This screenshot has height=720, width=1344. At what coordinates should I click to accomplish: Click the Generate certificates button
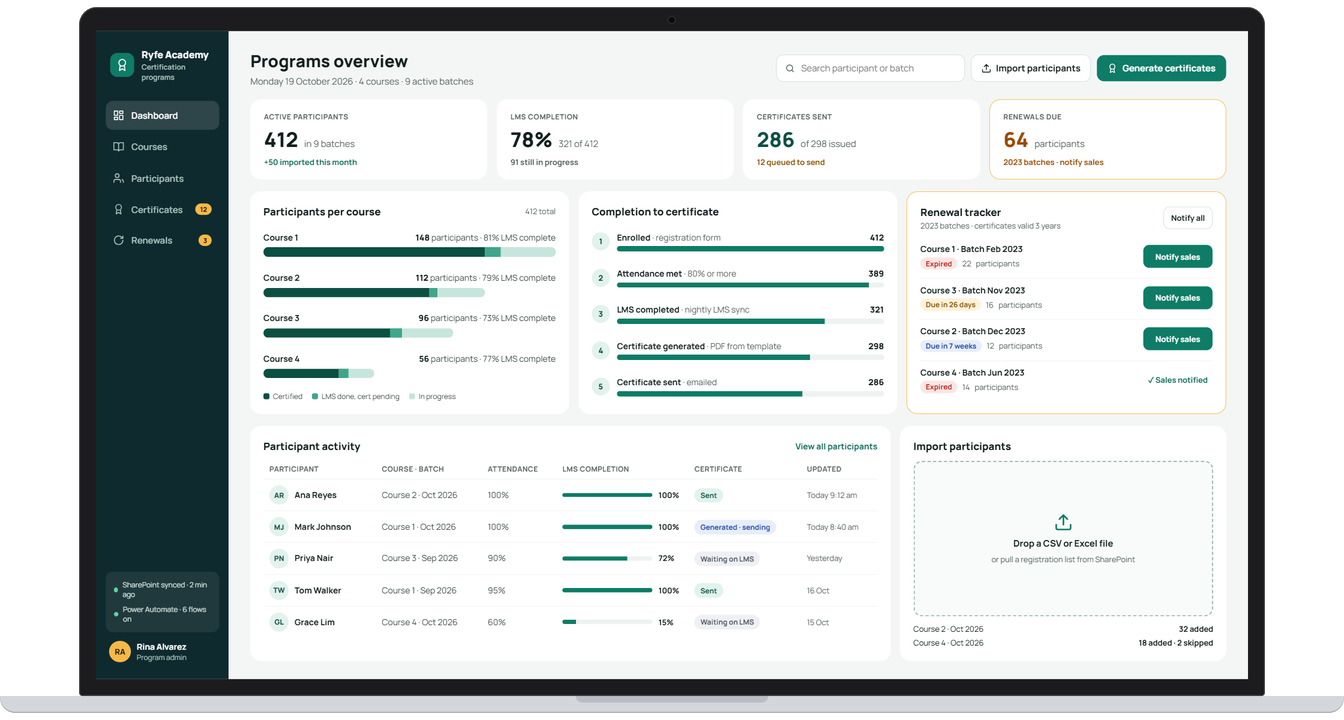coord(1161,68)
